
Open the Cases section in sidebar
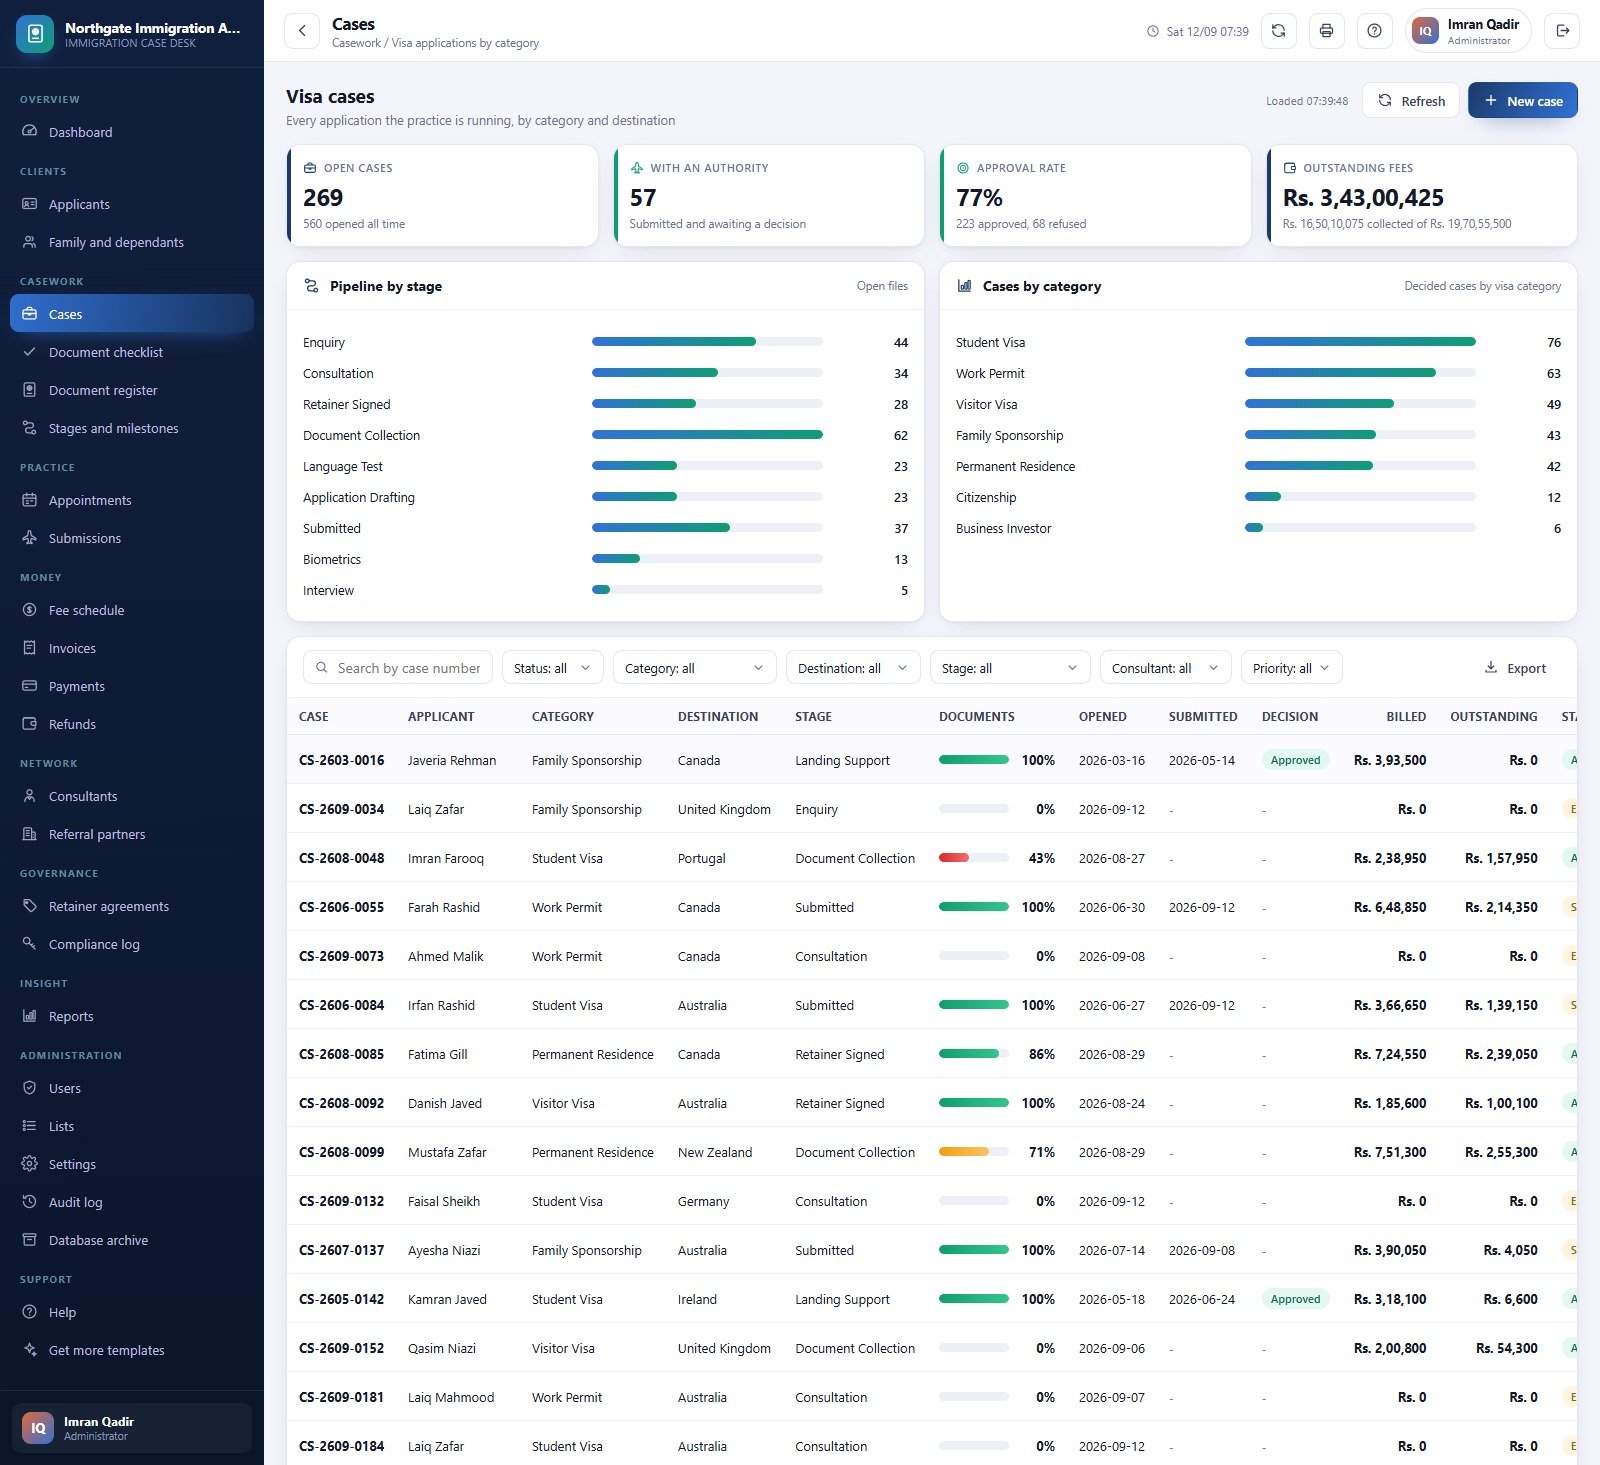pos(132,314)
